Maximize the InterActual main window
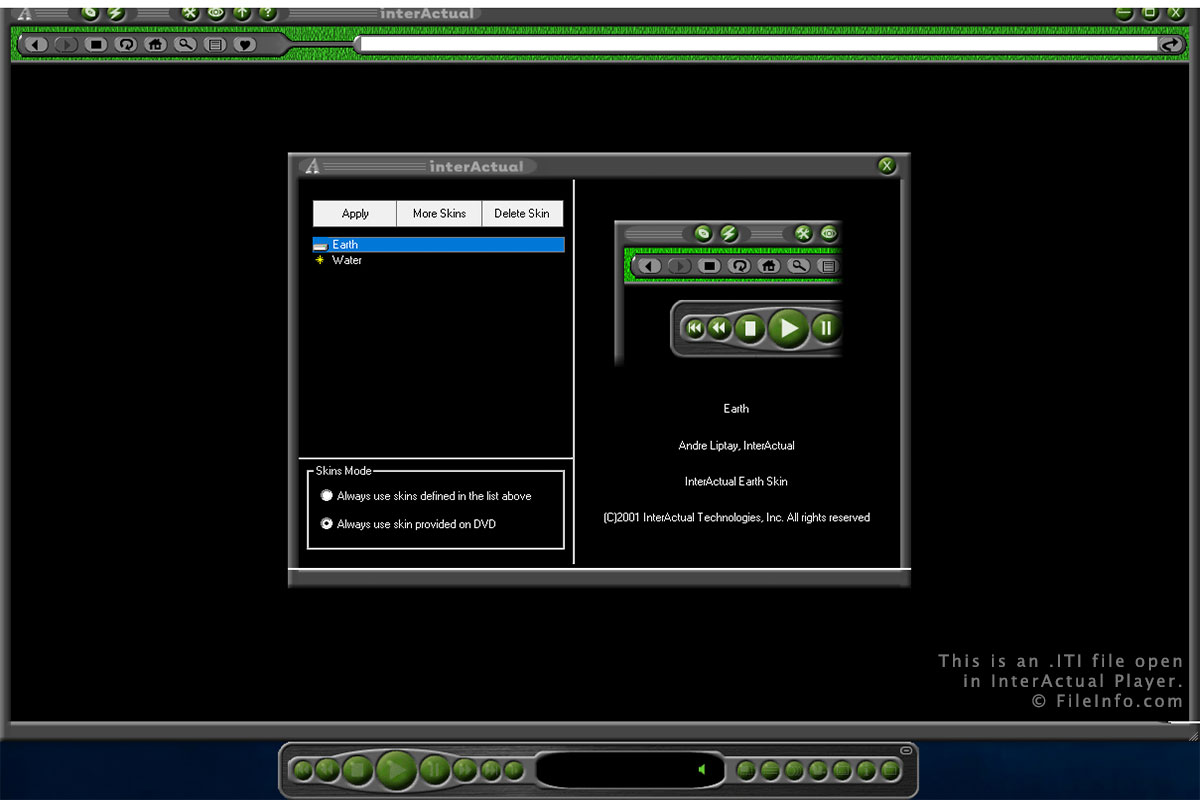 click(x=1150, y=13)
